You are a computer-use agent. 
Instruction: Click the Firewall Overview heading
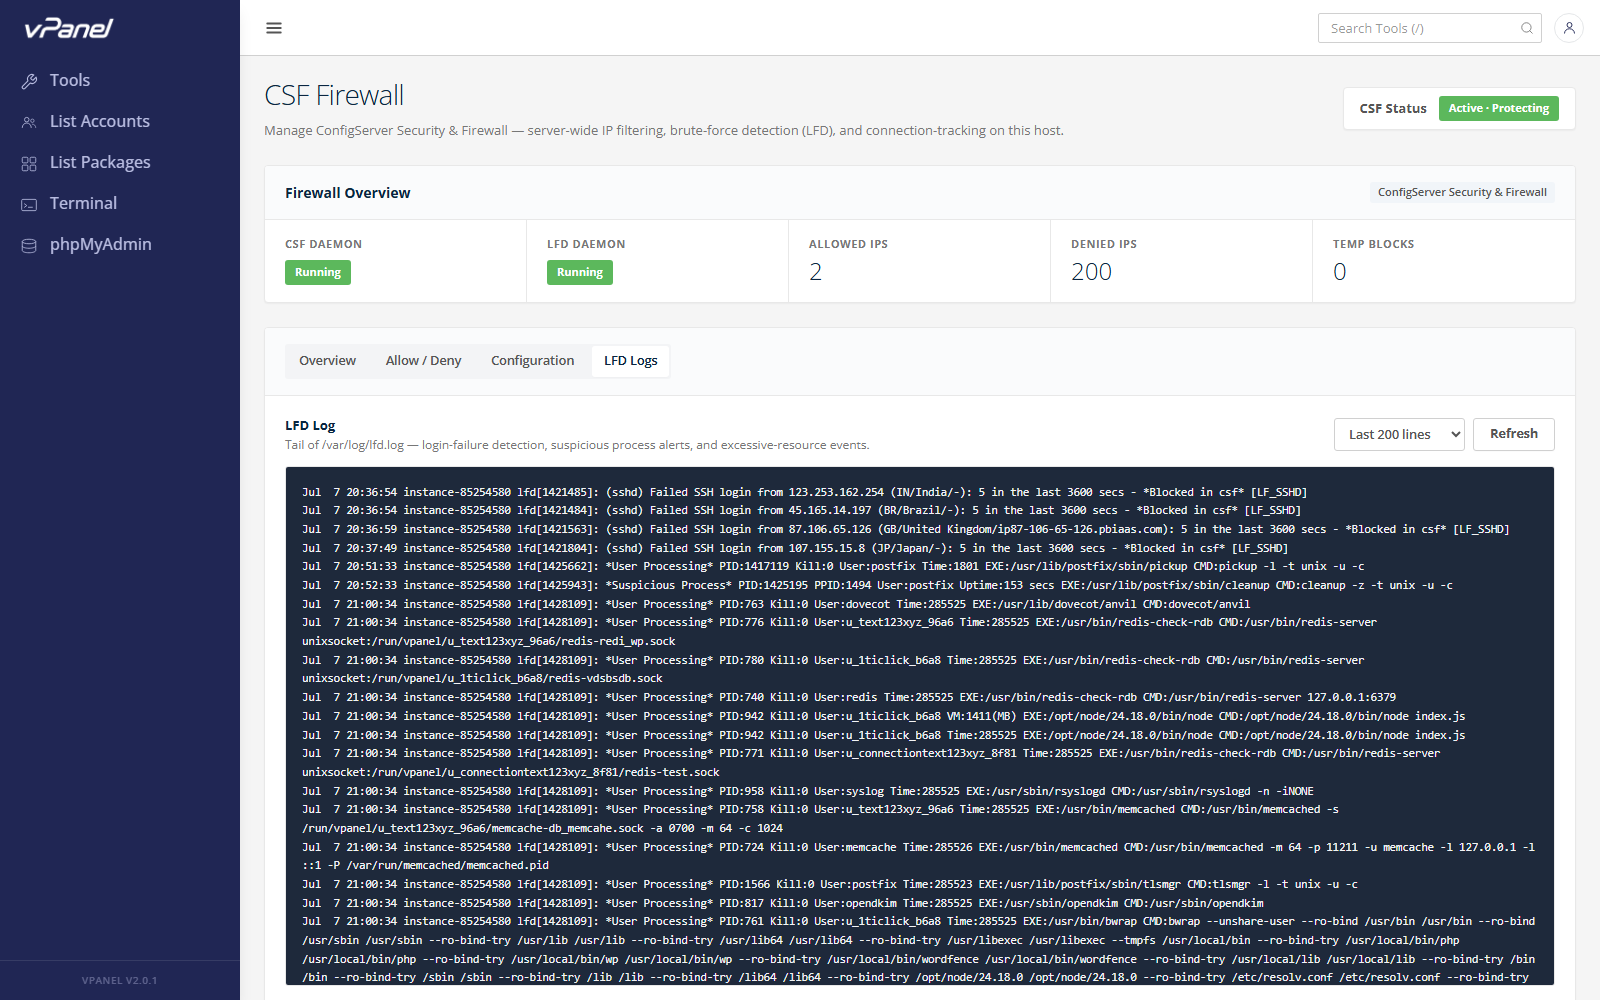click(347, 193)
